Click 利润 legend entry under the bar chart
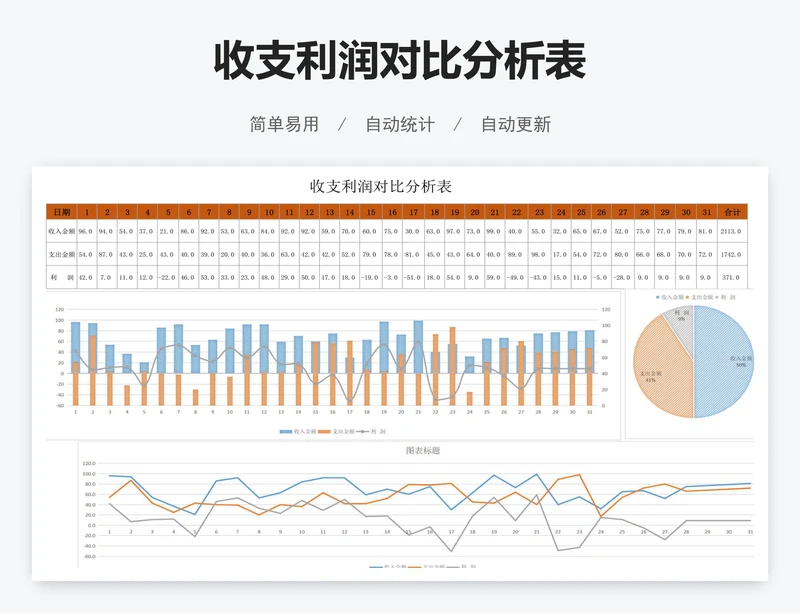Image resolution: width=800 pixels, height=613 pixels. pos(371,432)
